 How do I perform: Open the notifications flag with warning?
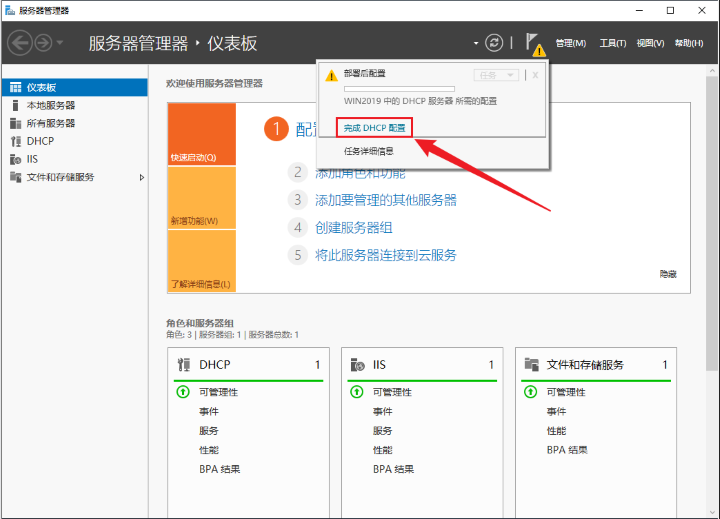point(535,45)
